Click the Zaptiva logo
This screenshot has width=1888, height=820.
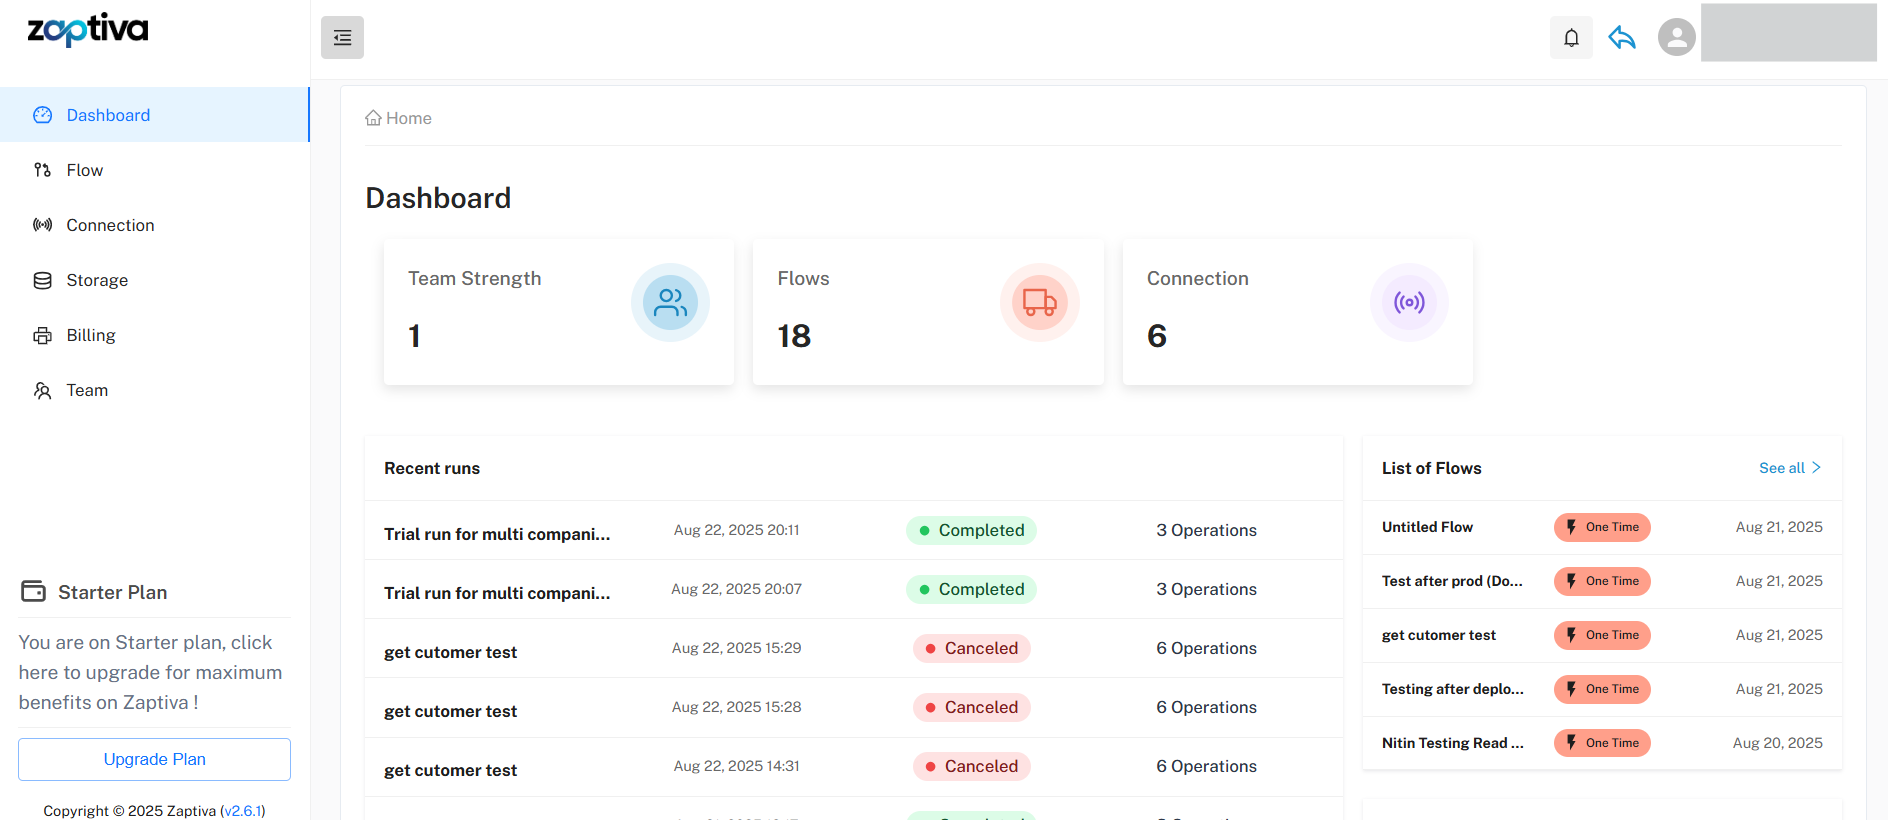(x=88, y=30)
